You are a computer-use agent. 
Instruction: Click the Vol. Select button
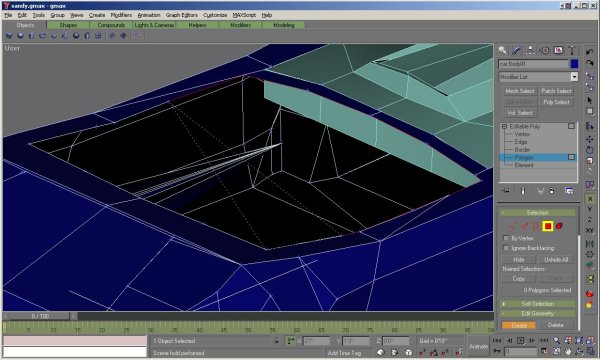tap(519, 113)
